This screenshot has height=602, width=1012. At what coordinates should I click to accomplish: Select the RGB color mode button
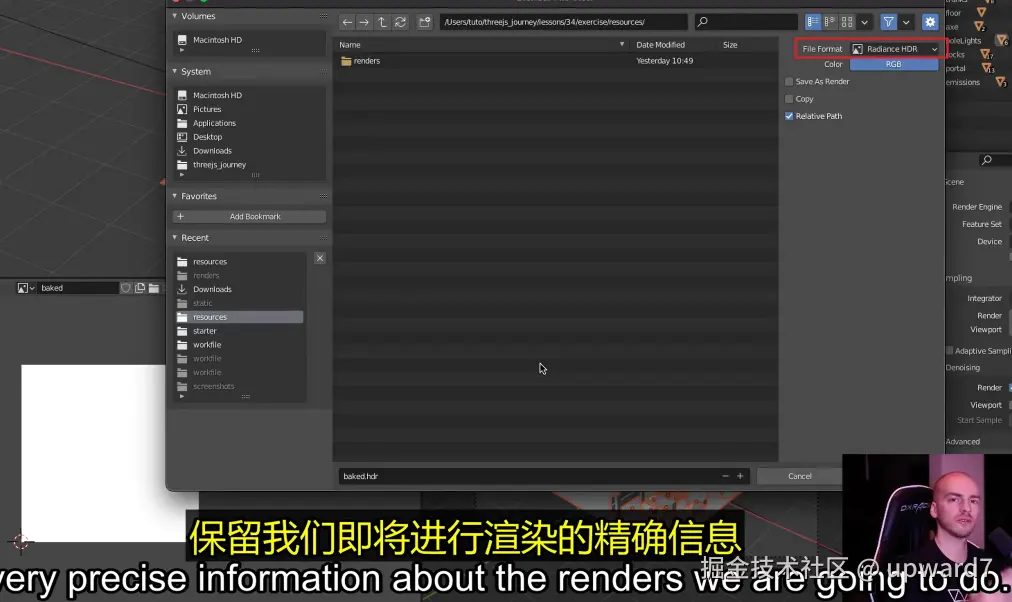pos(894,65)
